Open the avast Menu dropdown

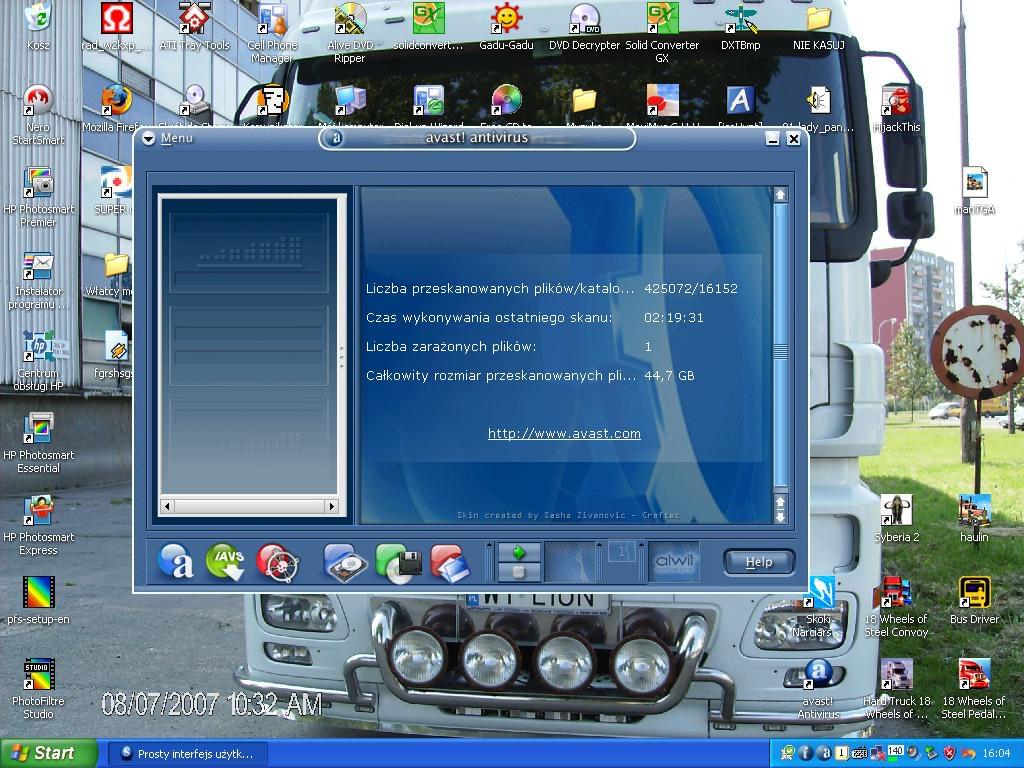pos(169,138)
